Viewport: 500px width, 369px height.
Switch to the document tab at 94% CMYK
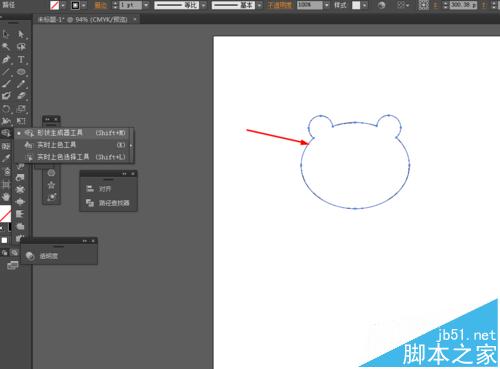(x=82, y=20)
